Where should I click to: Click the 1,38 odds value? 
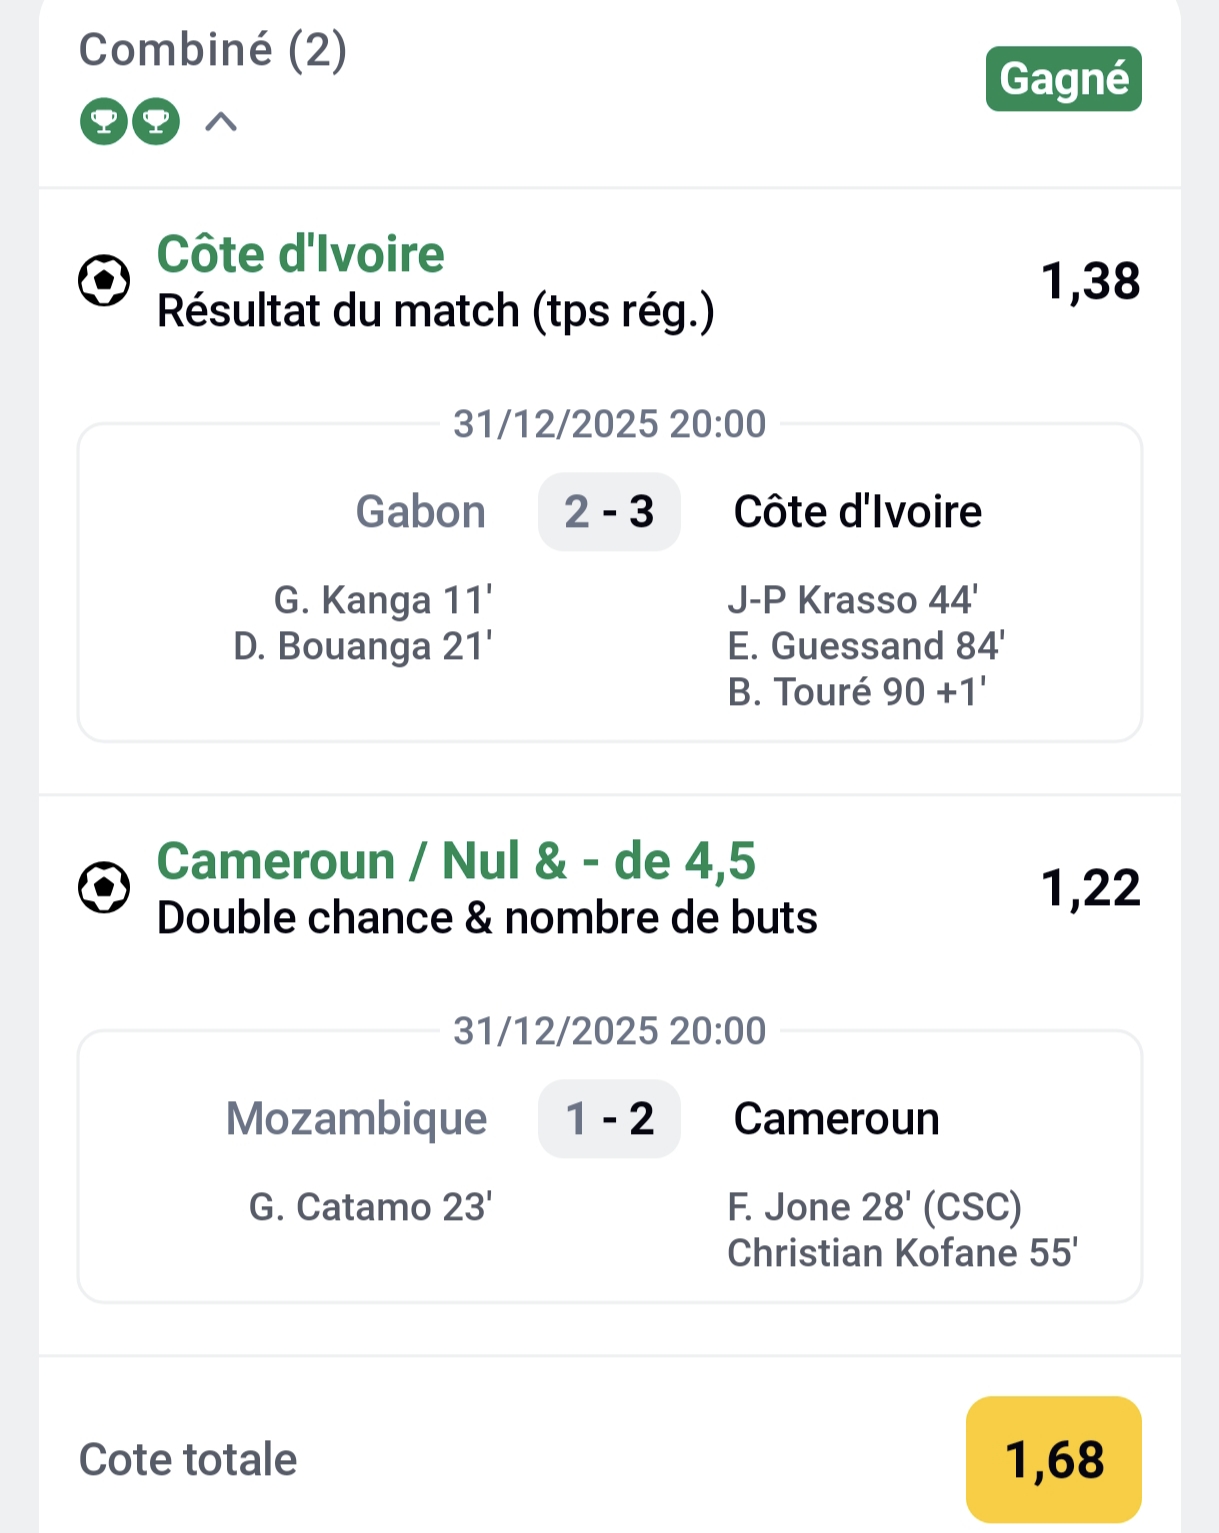pos(1090,281)
